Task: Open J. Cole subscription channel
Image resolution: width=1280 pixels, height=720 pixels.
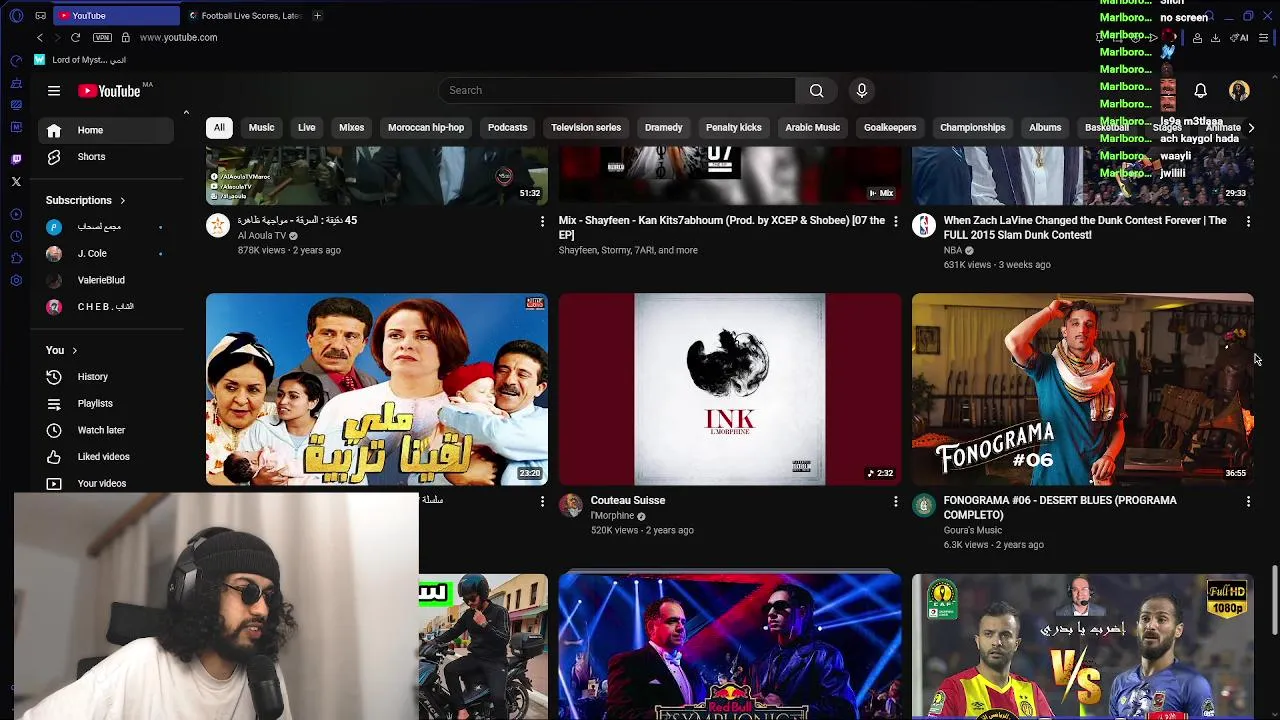Action: tap(106, 254)
